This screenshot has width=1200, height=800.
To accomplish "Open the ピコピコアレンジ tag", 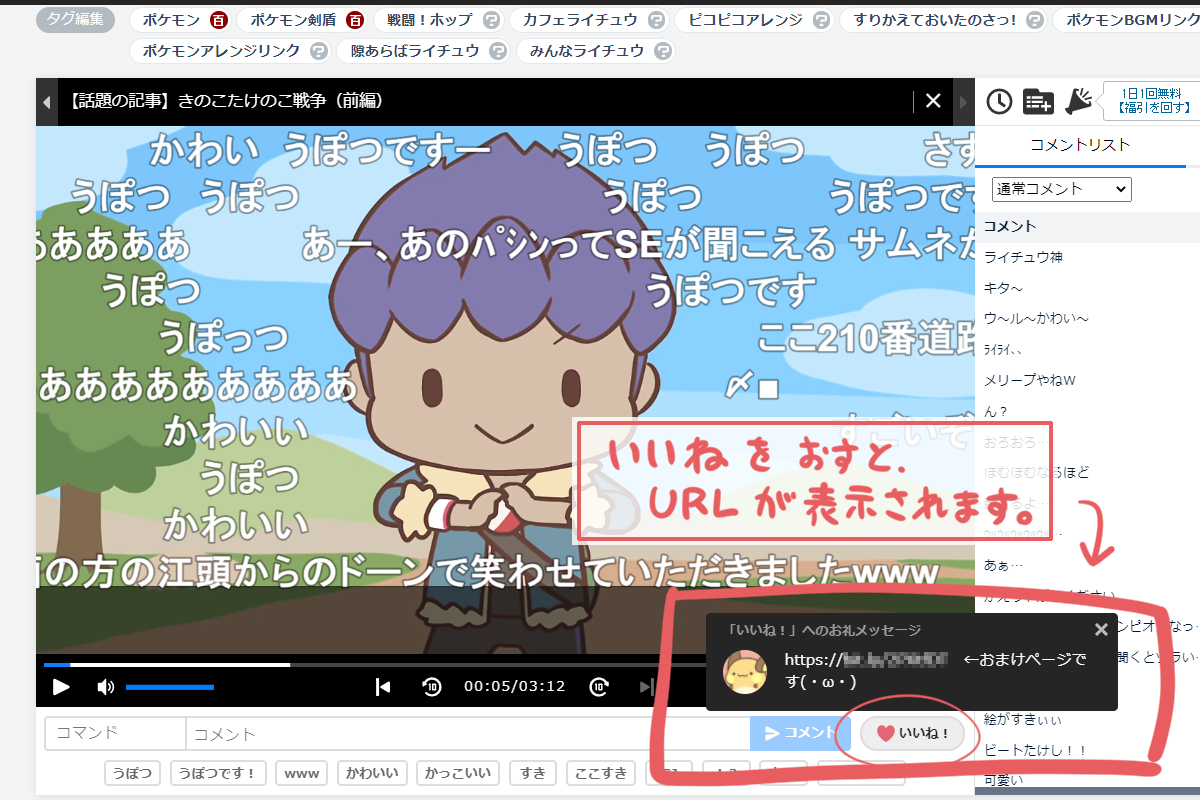I will (745, 20).
